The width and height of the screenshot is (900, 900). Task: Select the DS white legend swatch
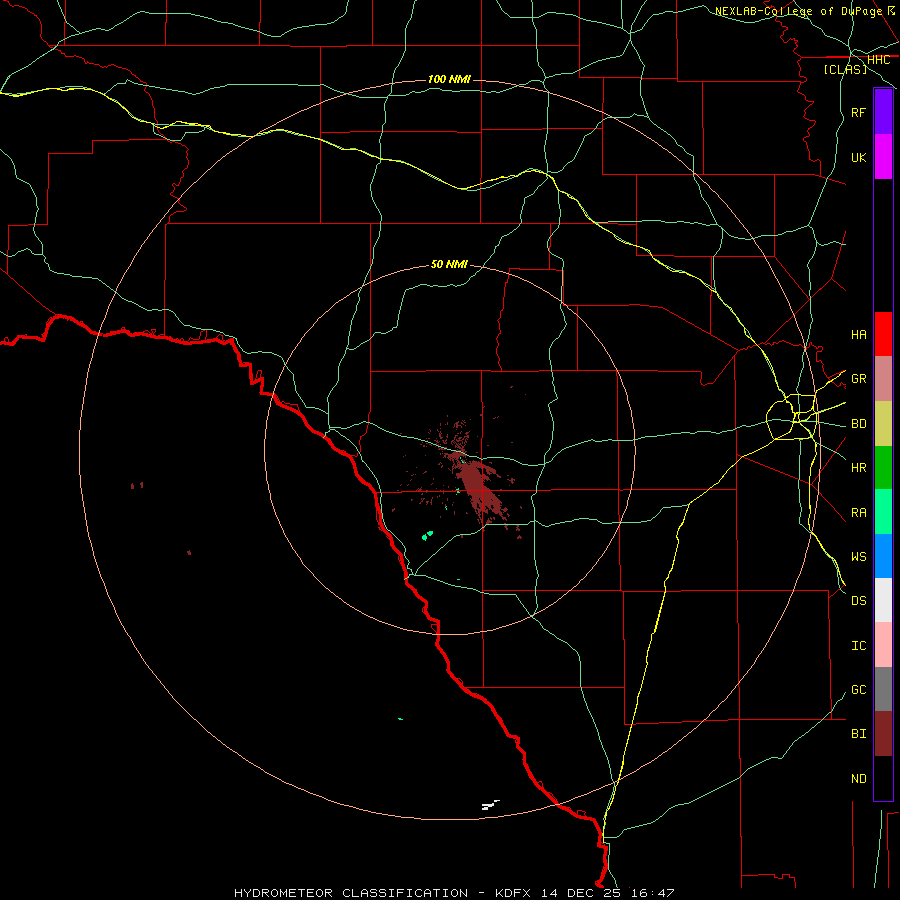(x=883, y=600)
